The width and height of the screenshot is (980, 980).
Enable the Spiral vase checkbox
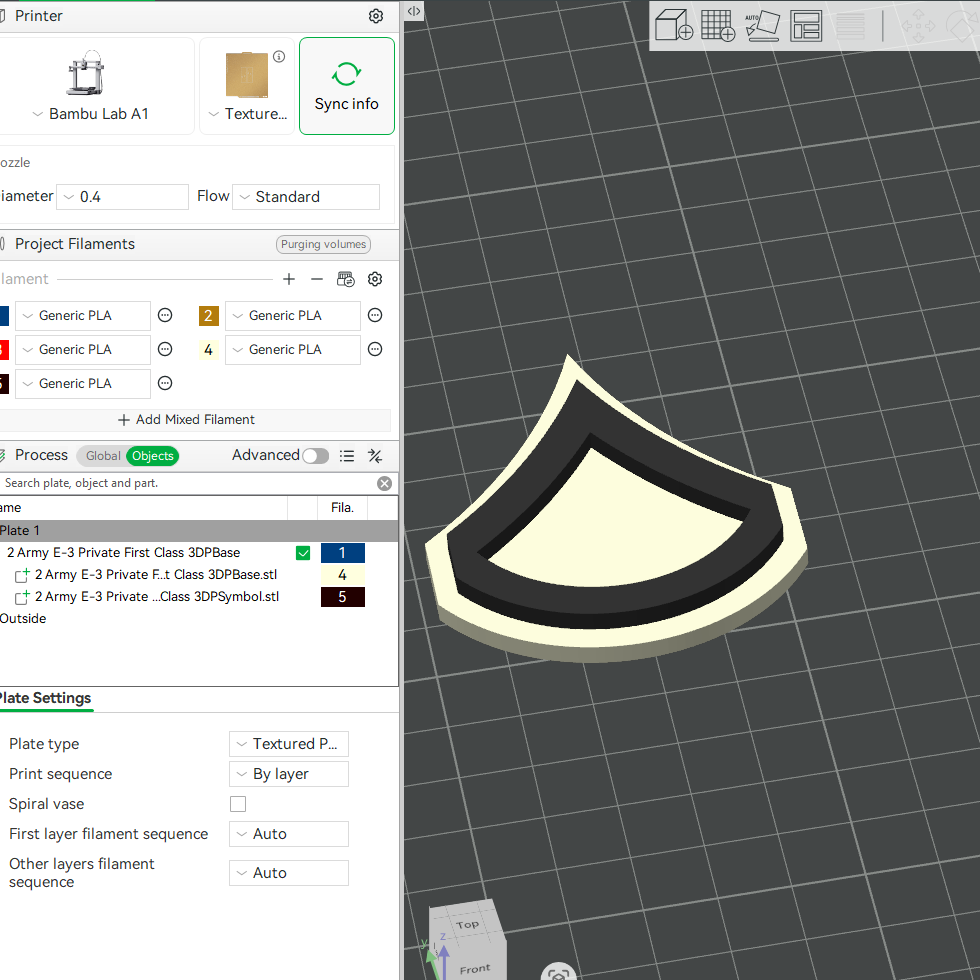pyautogui.click(x=238, y=804)
